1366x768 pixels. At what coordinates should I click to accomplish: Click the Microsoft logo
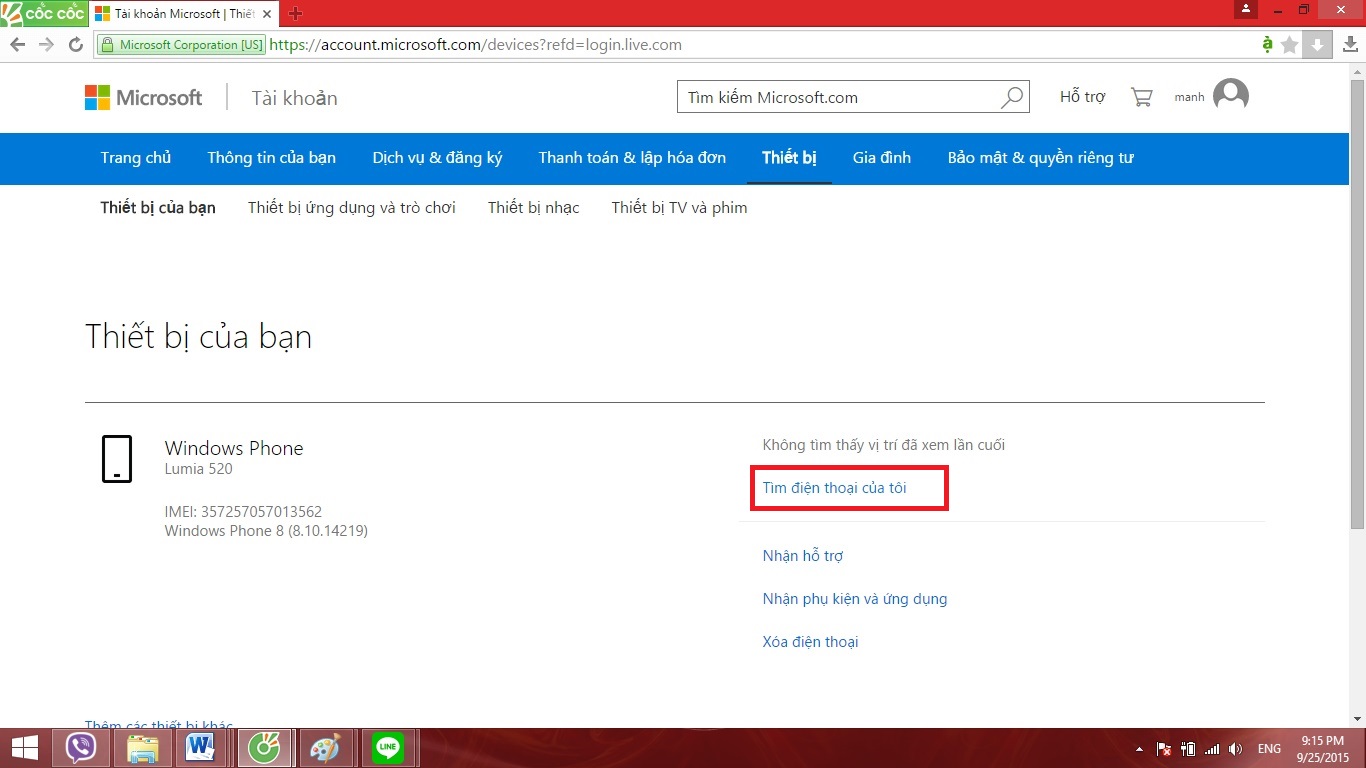tap(143, 97)
